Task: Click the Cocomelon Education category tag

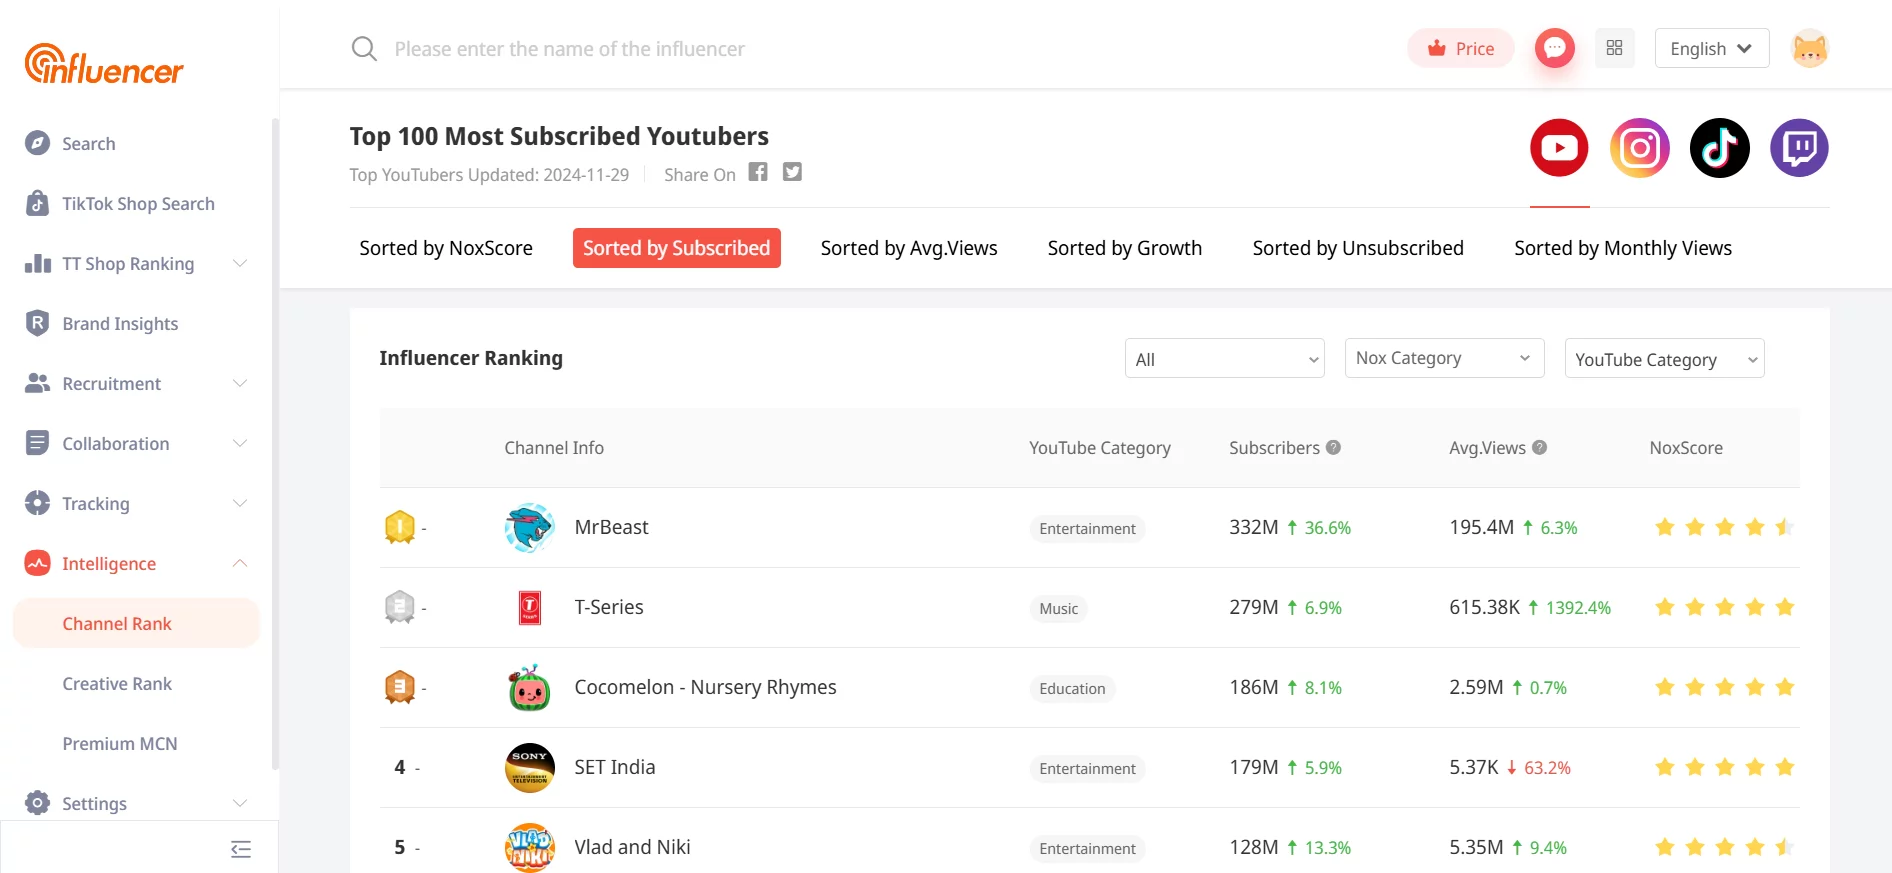Action: point(1072,688)
